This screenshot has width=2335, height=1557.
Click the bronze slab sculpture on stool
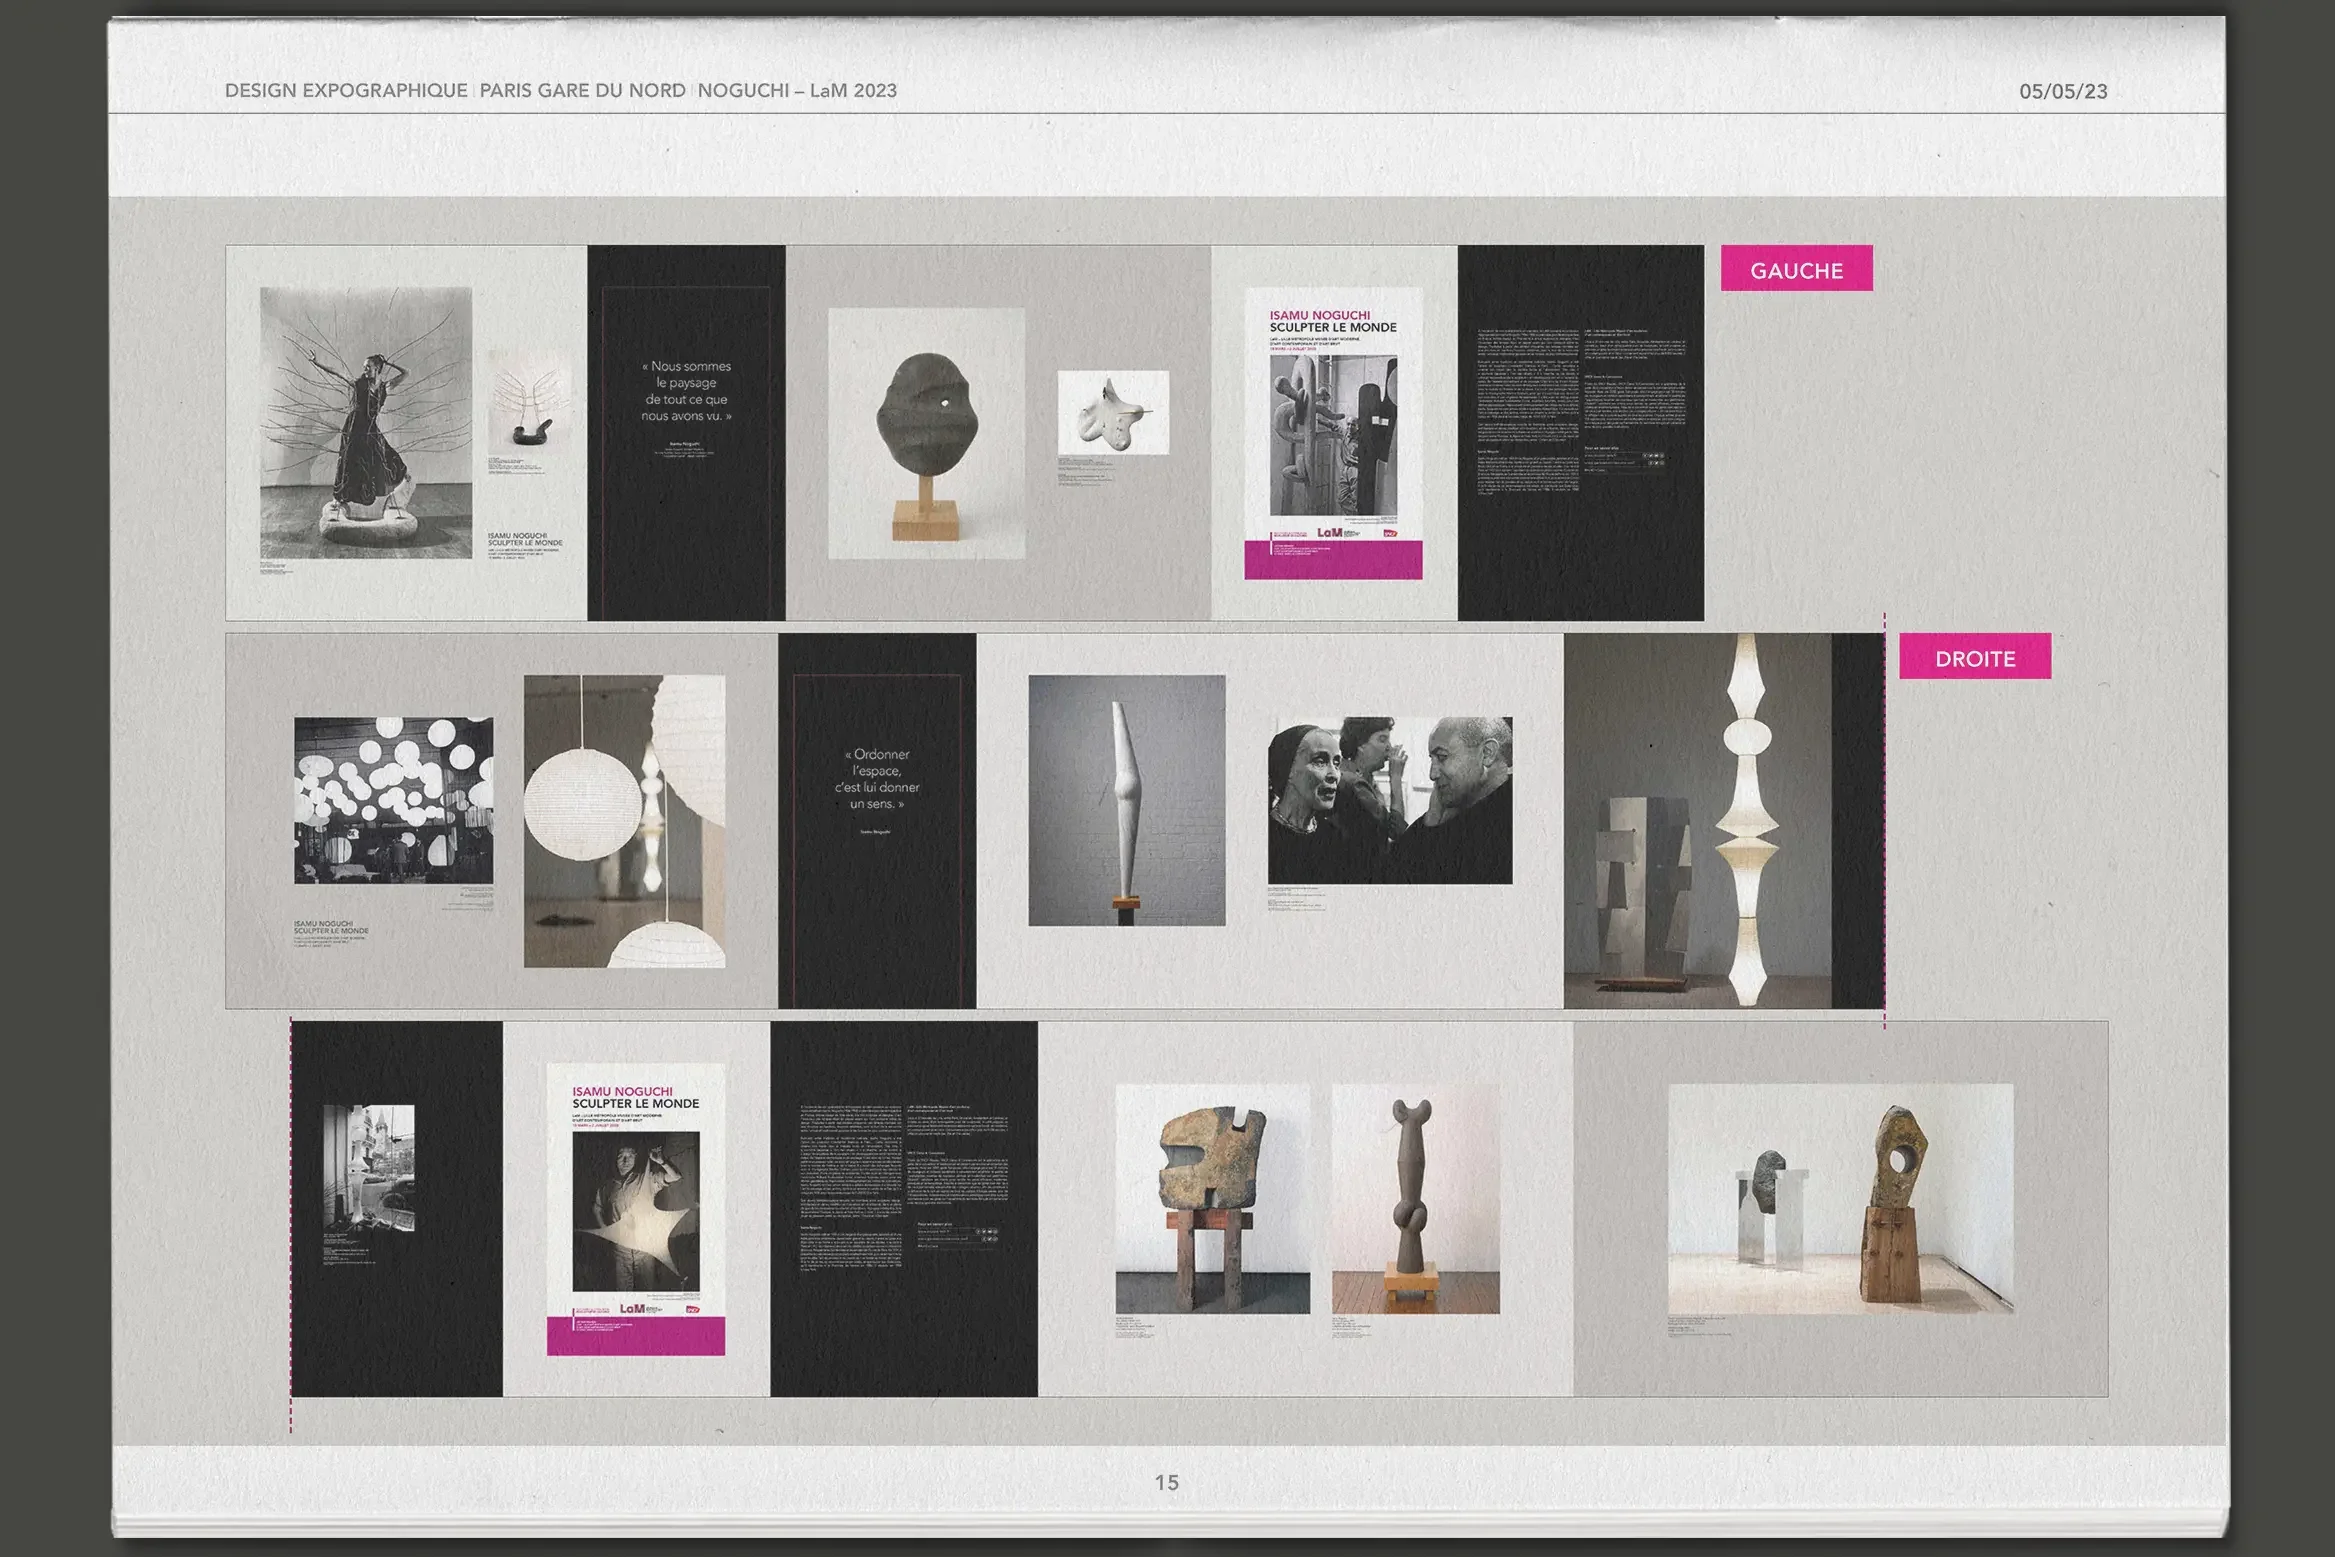(1212, 1198)
